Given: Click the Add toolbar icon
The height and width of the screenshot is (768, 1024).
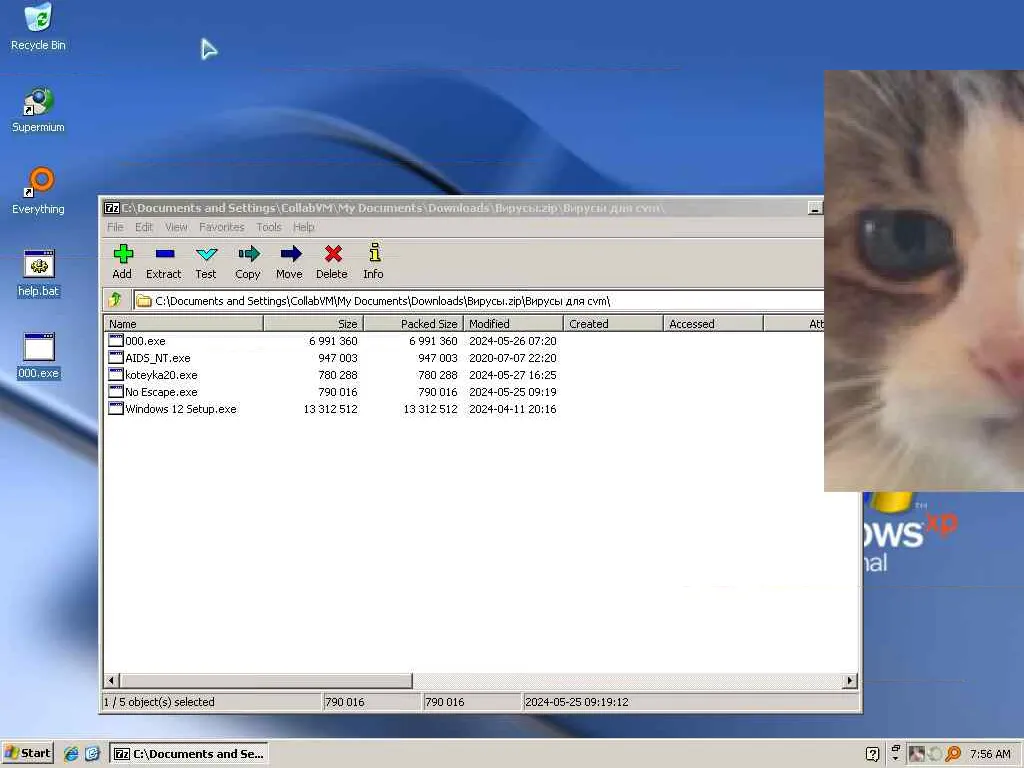Looking at the screenshot, I should point(123,253).
